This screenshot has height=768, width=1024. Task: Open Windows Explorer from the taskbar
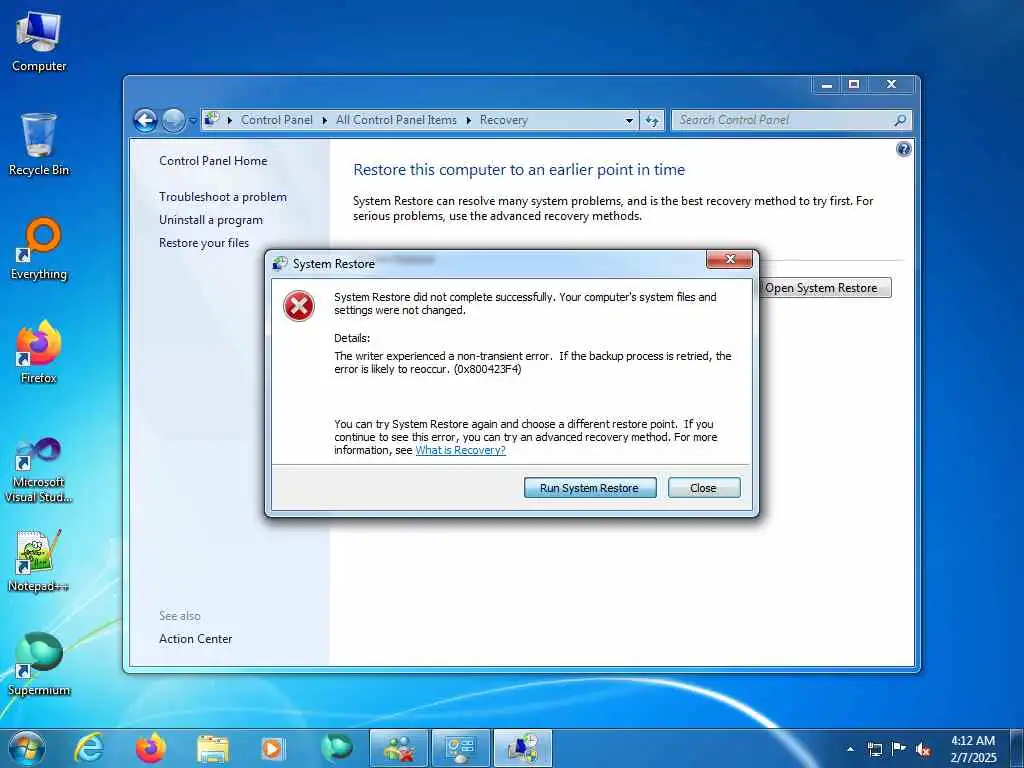[x=212, y=748]
